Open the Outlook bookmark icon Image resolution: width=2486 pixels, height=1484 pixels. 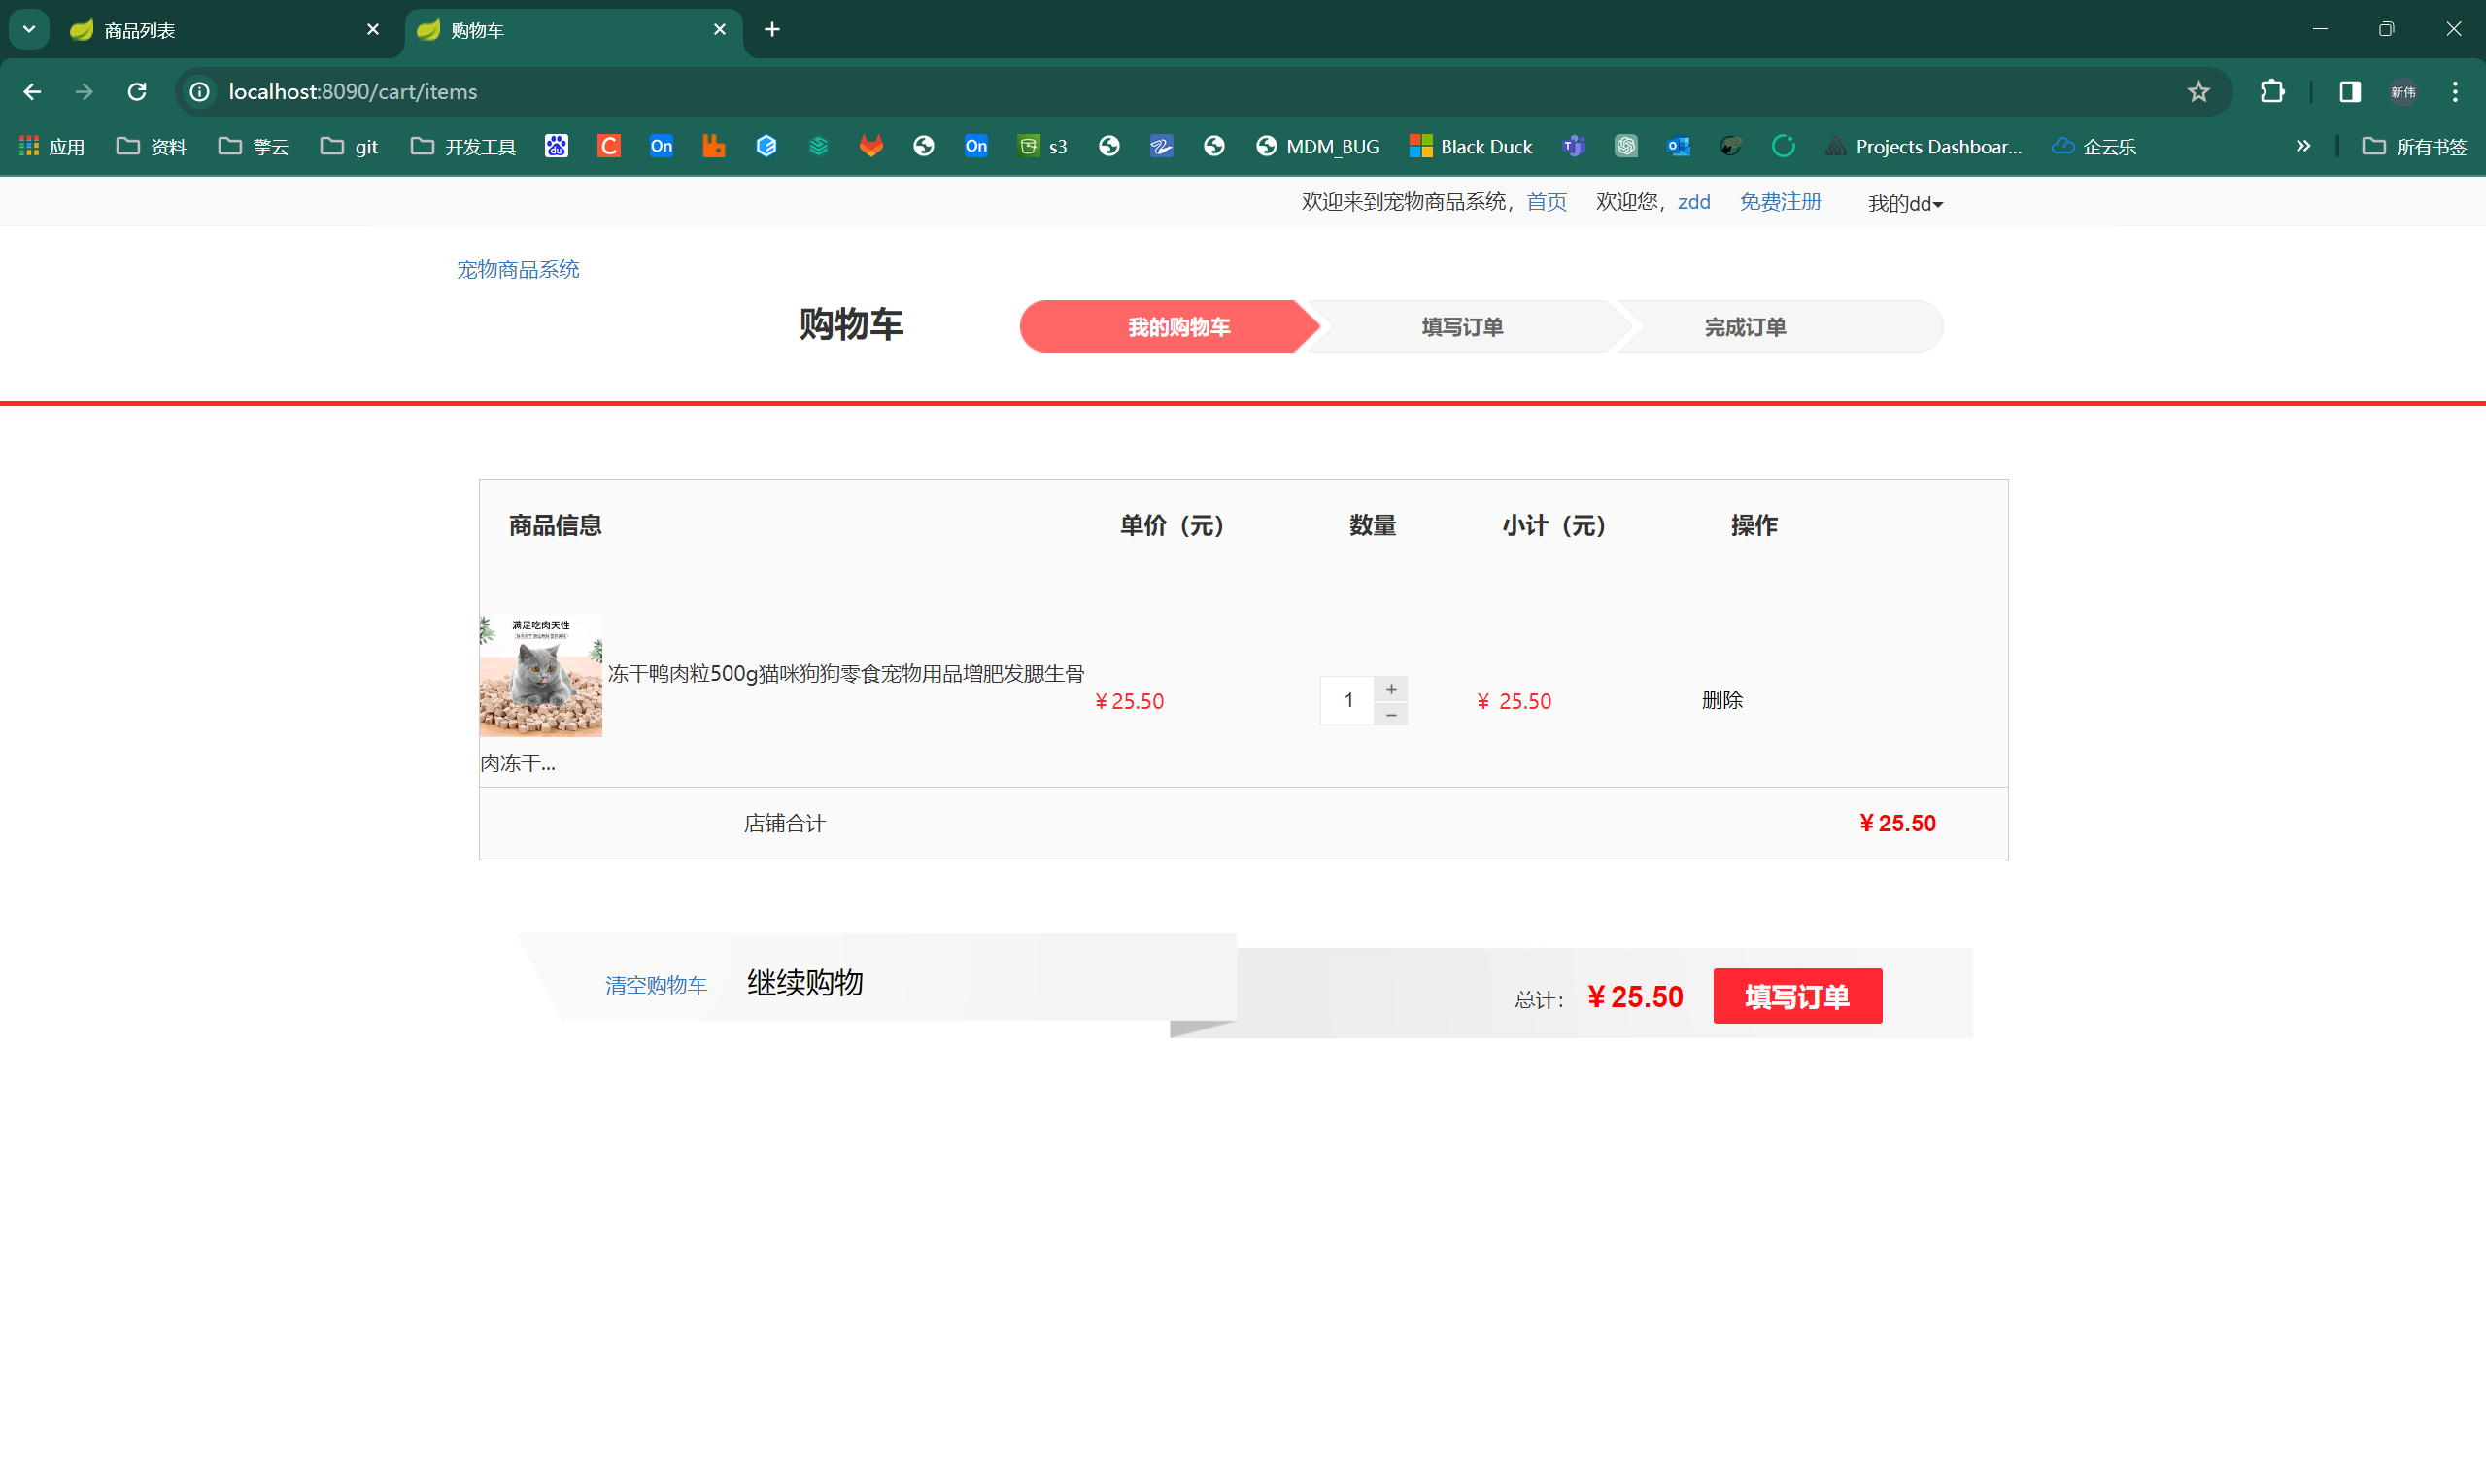[1679, 146]
